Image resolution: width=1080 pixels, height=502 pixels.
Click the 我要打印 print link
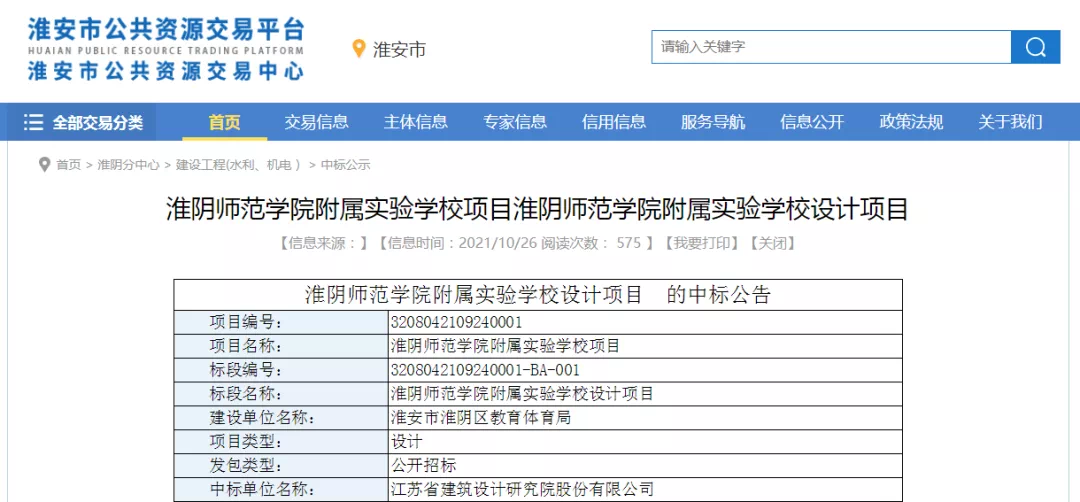[702, 243]
